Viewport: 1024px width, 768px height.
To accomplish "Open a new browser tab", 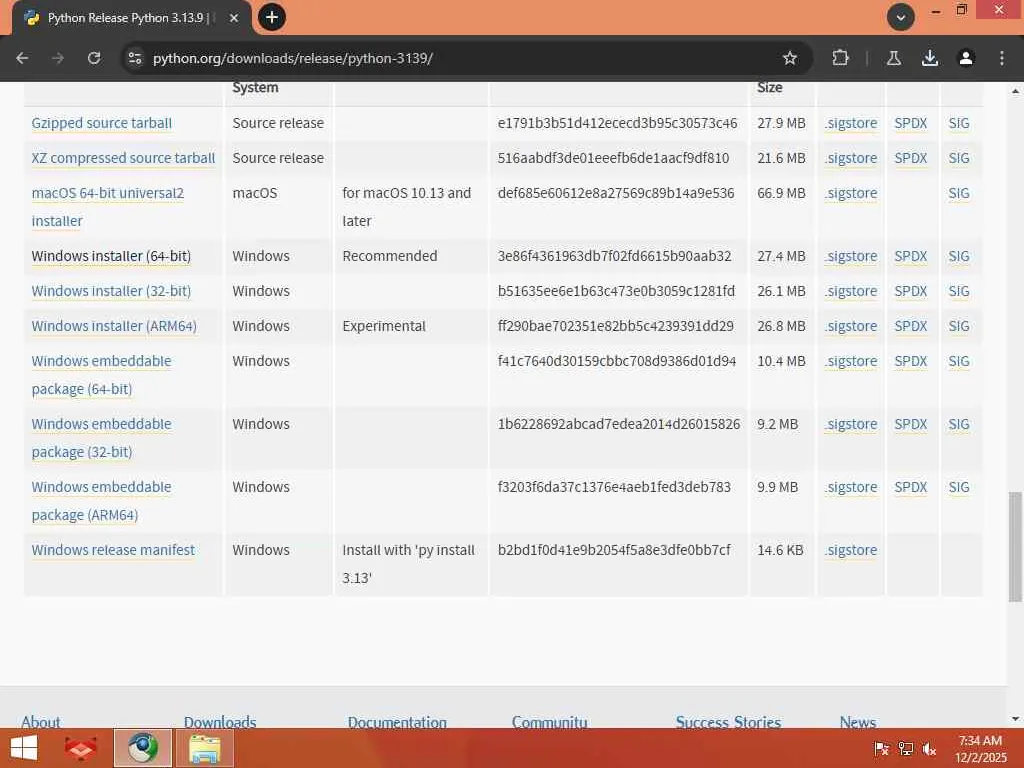I will pyautogui.click(x=272, y=17).
